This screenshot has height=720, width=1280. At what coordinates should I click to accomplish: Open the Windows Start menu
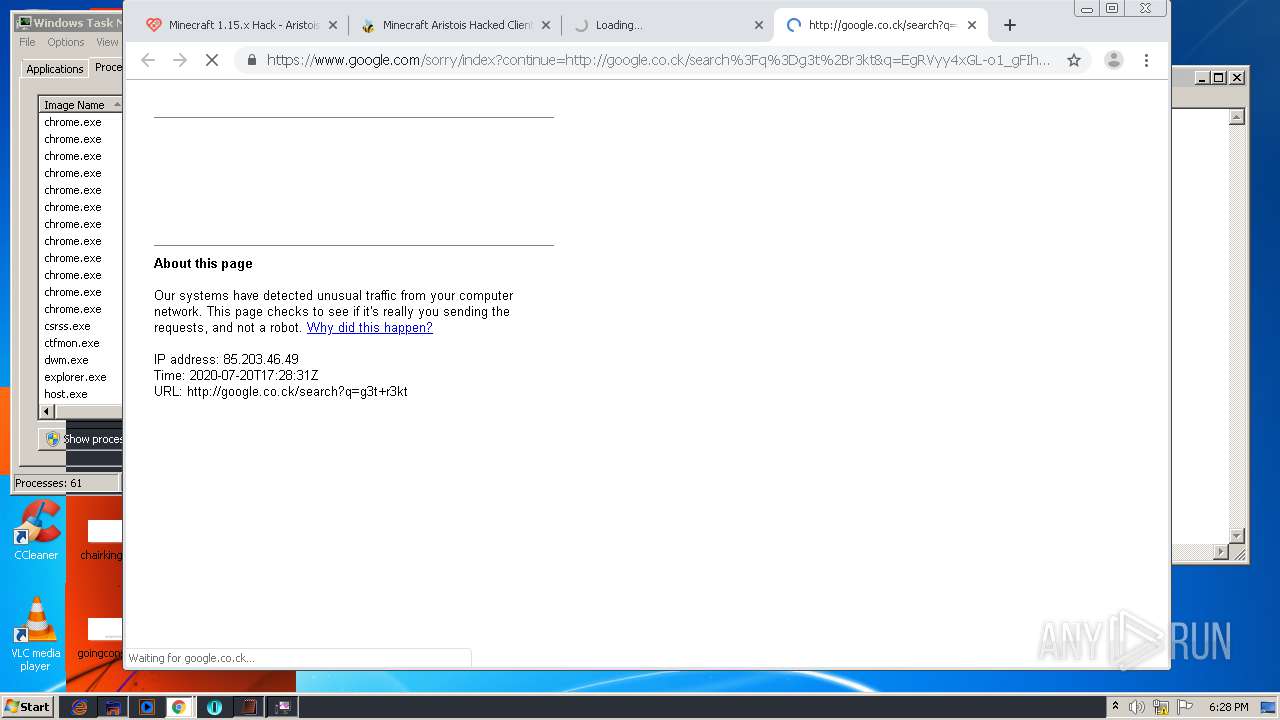pyautogui.click(x=27, y=707)
